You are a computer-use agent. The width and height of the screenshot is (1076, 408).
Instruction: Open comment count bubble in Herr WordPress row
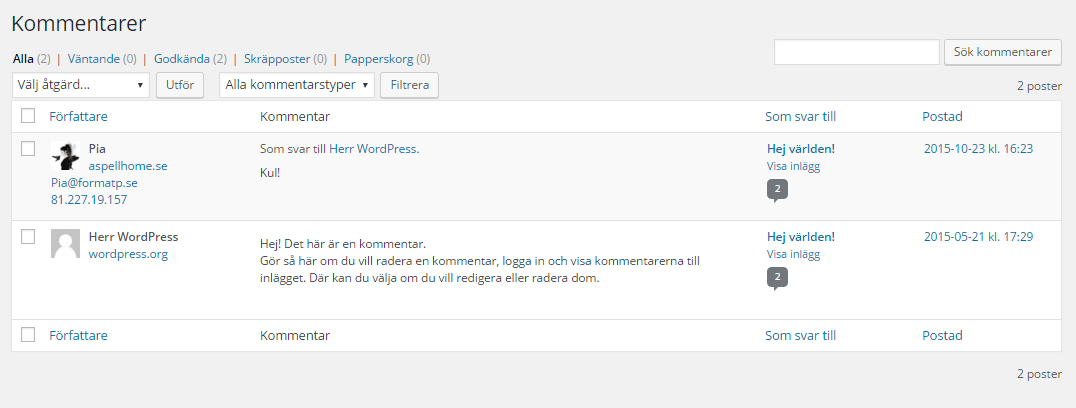pos(777,278)
